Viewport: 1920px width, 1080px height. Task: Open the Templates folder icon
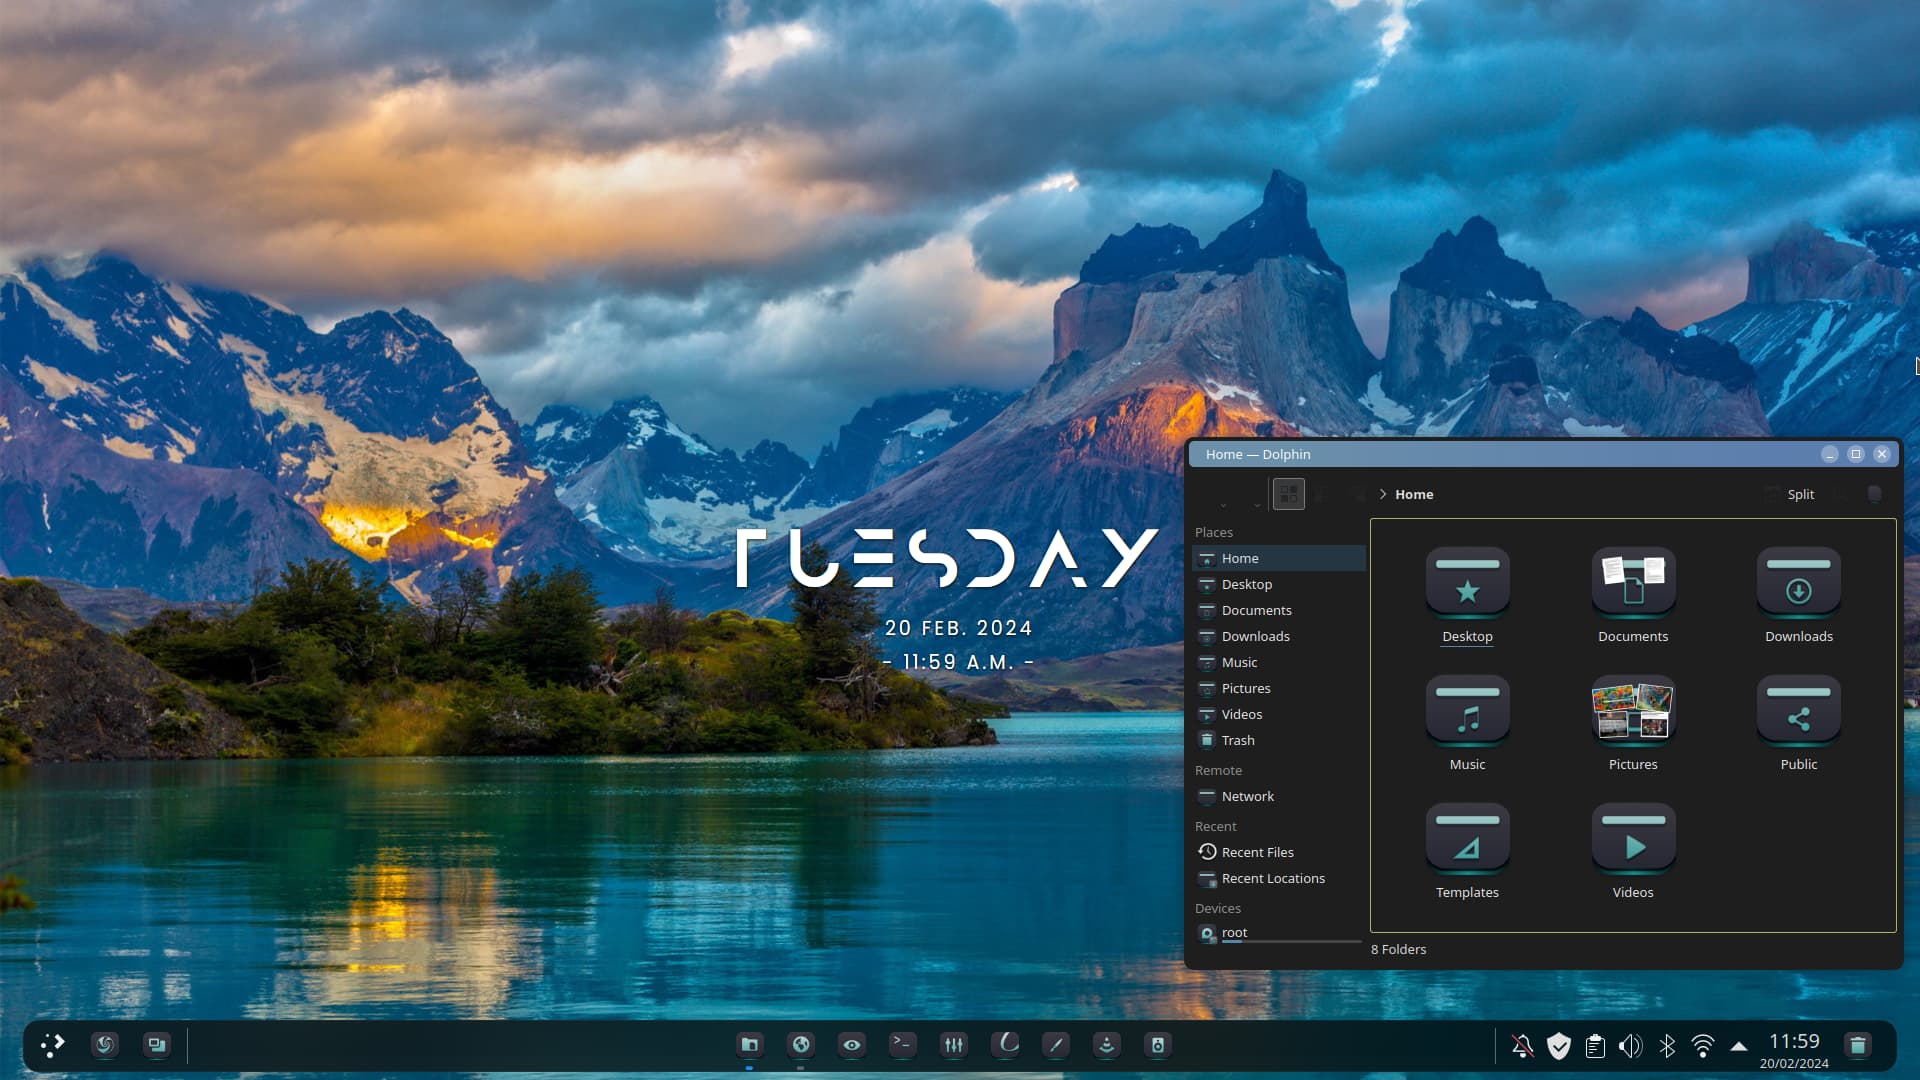pyautogui.click(x=1467, y=841)
